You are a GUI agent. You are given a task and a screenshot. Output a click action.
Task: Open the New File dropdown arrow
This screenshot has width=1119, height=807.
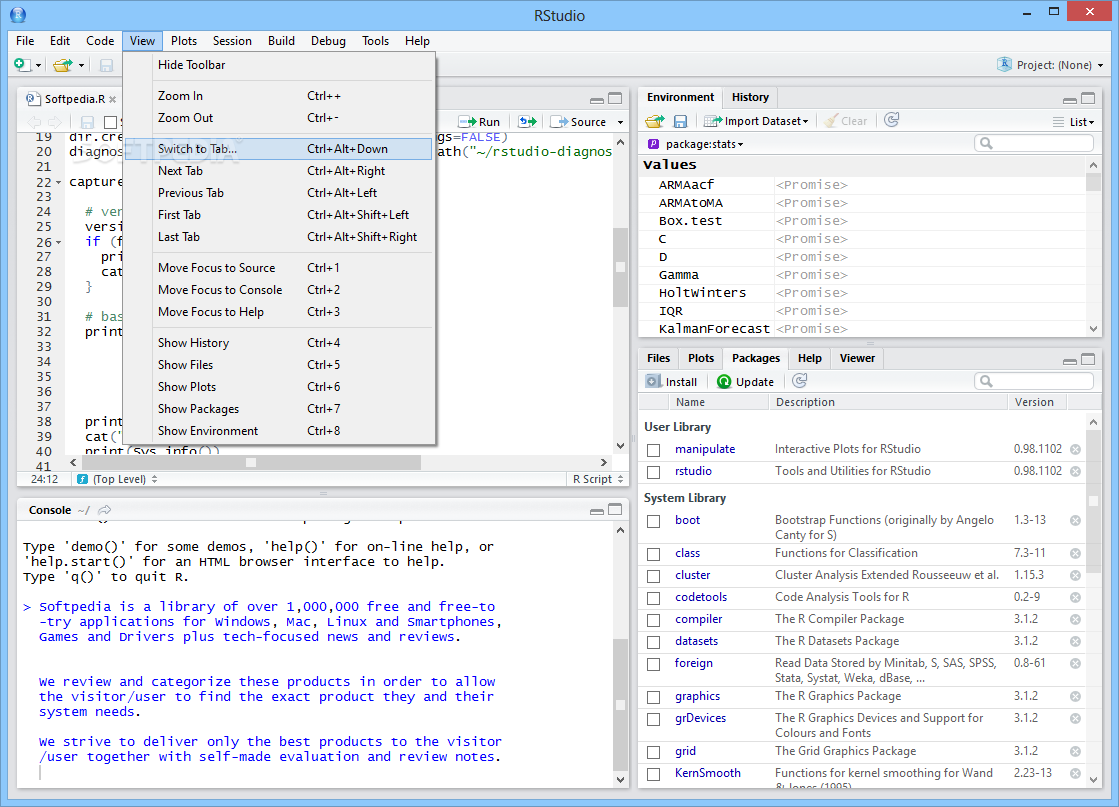point(38,66)
